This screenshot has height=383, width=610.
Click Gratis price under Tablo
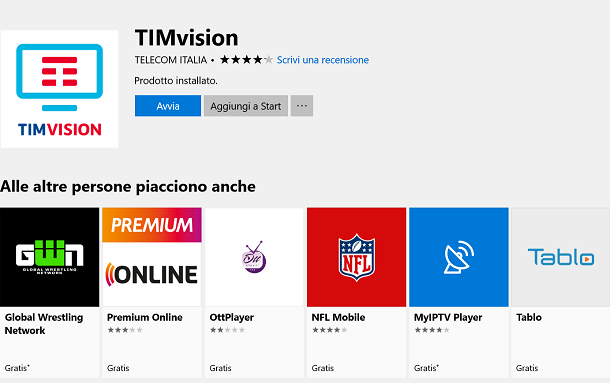click(527, 368)
